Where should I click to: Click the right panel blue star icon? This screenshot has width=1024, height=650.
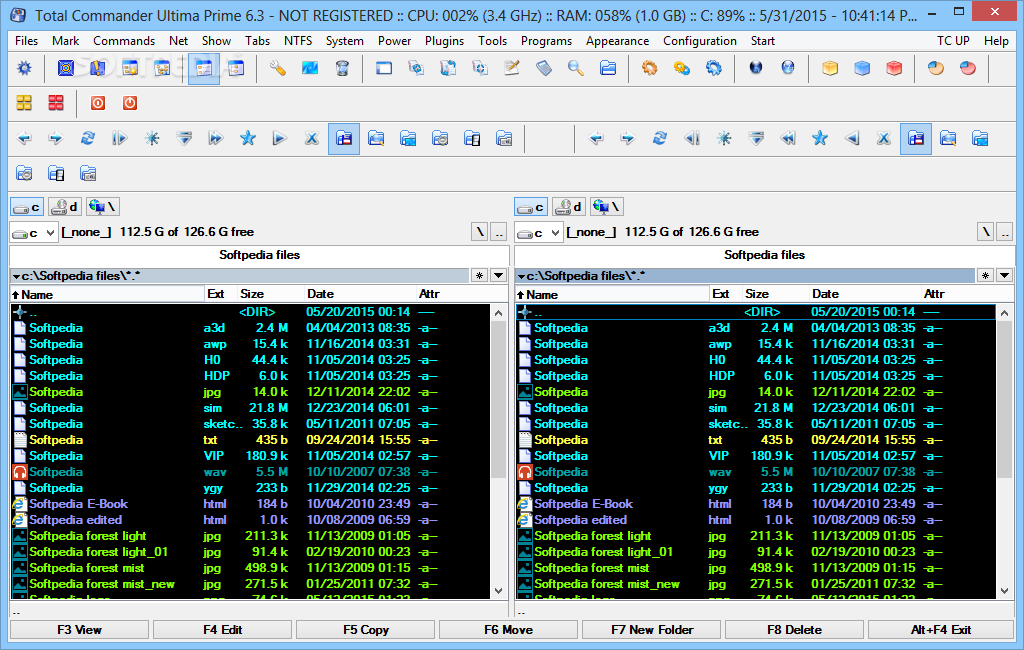click(820, 138)
